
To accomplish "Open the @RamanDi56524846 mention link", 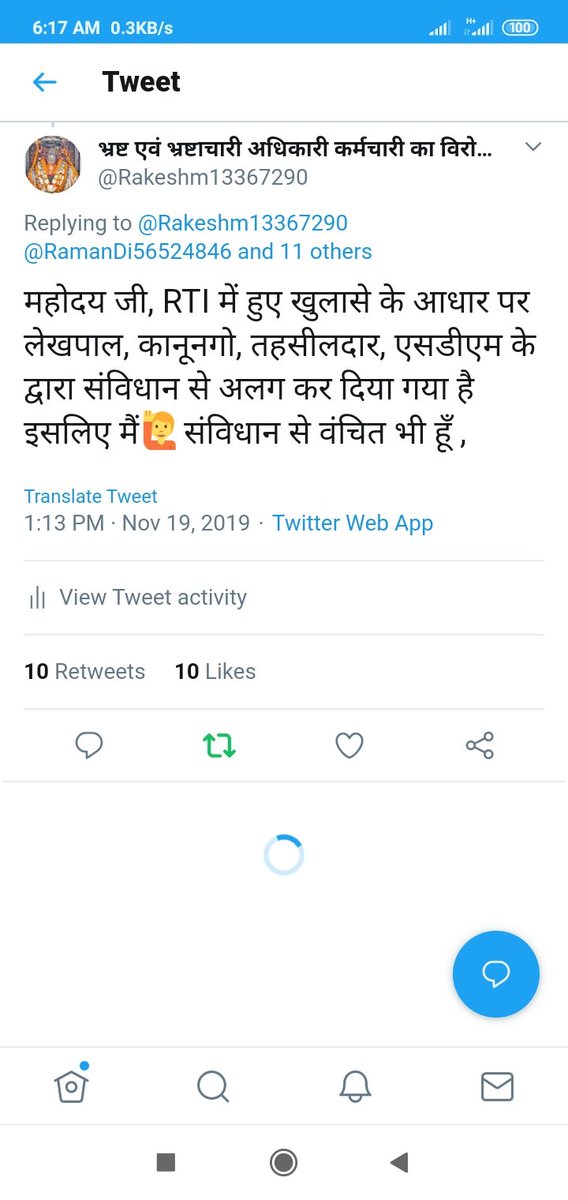I will 128,251.
